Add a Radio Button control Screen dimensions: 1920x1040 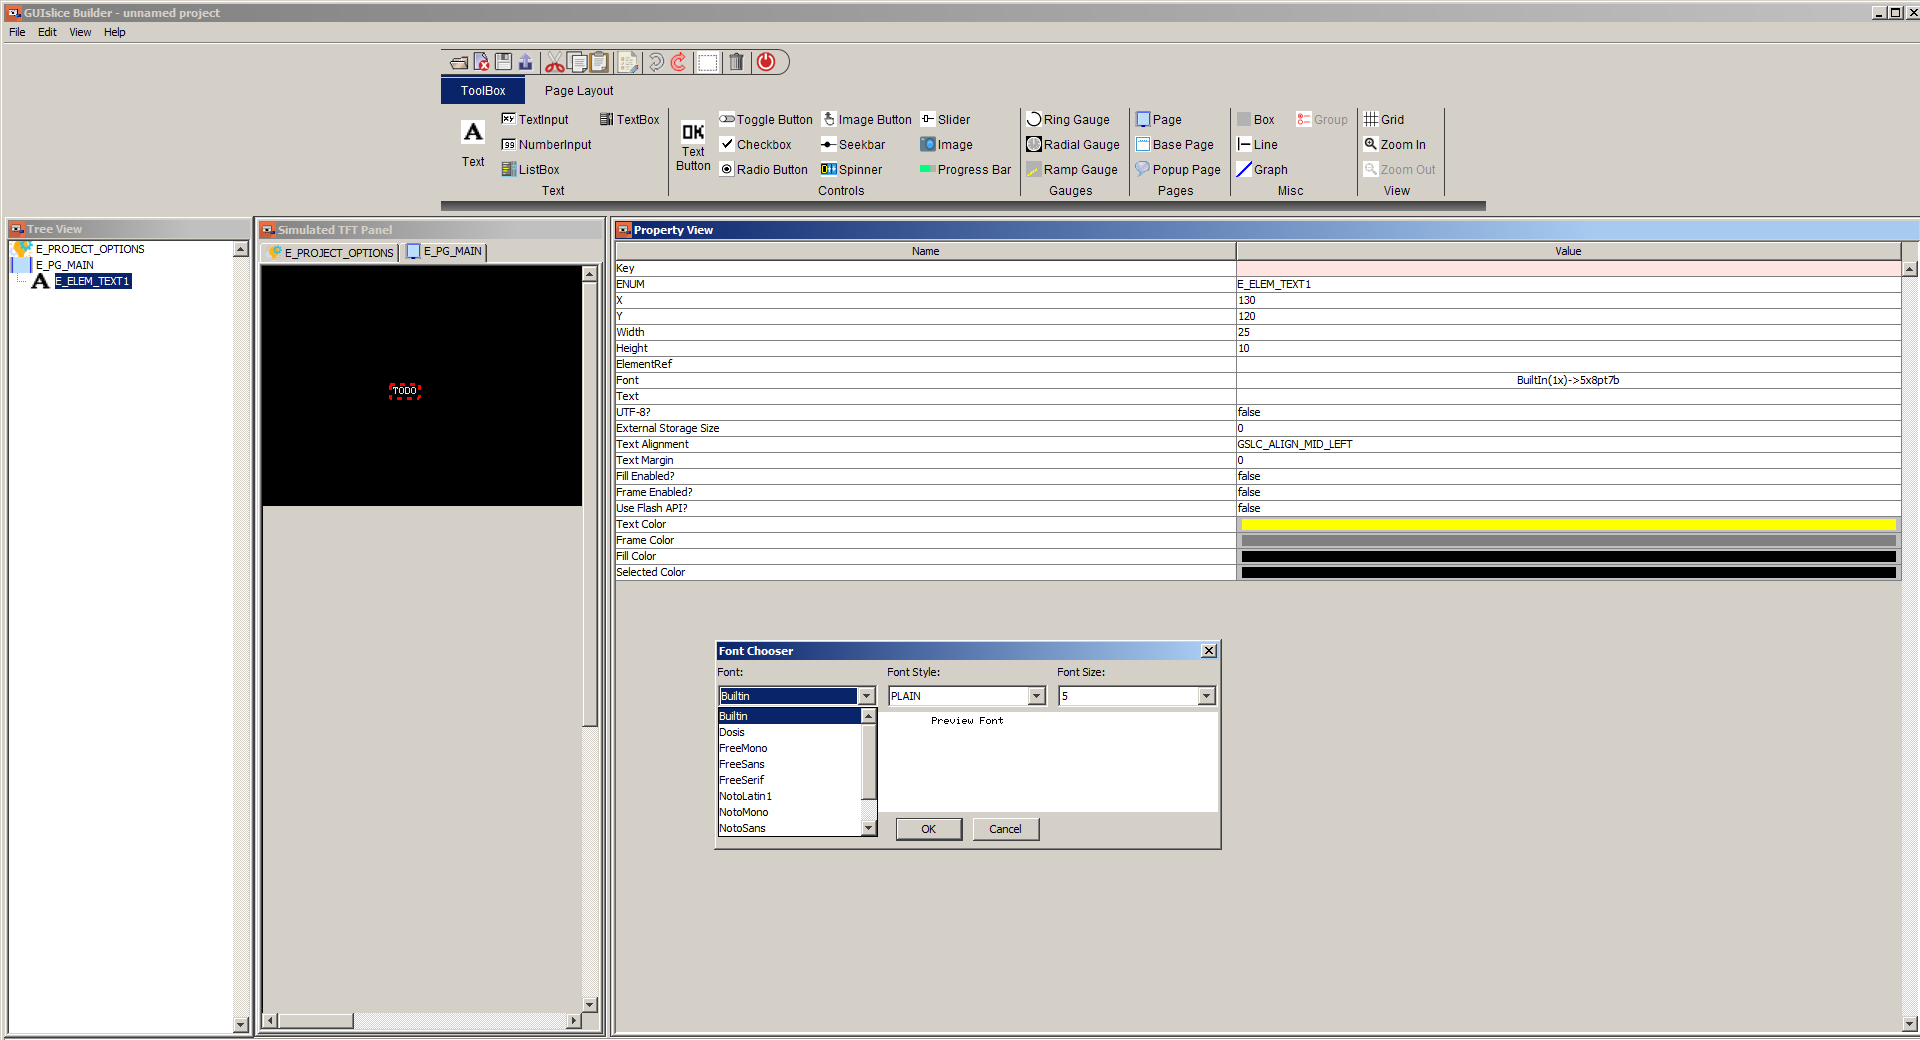[763, 169]
